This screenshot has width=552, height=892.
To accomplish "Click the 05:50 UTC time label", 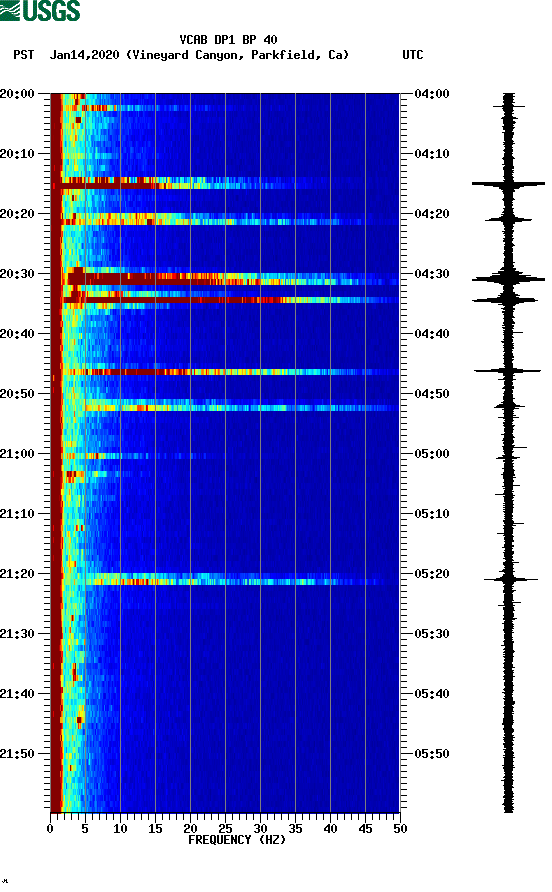I will [432, 754].
